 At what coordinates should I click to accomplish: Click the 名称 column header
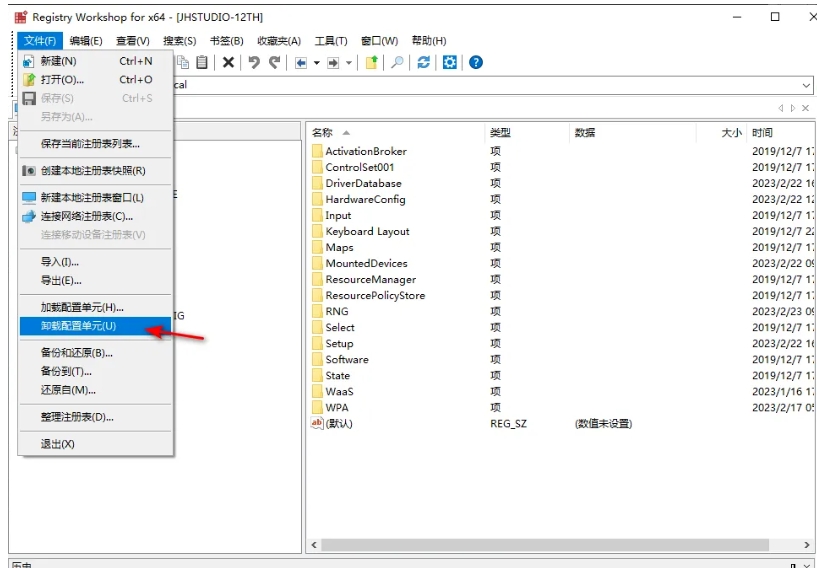click(x=322, y=132)
